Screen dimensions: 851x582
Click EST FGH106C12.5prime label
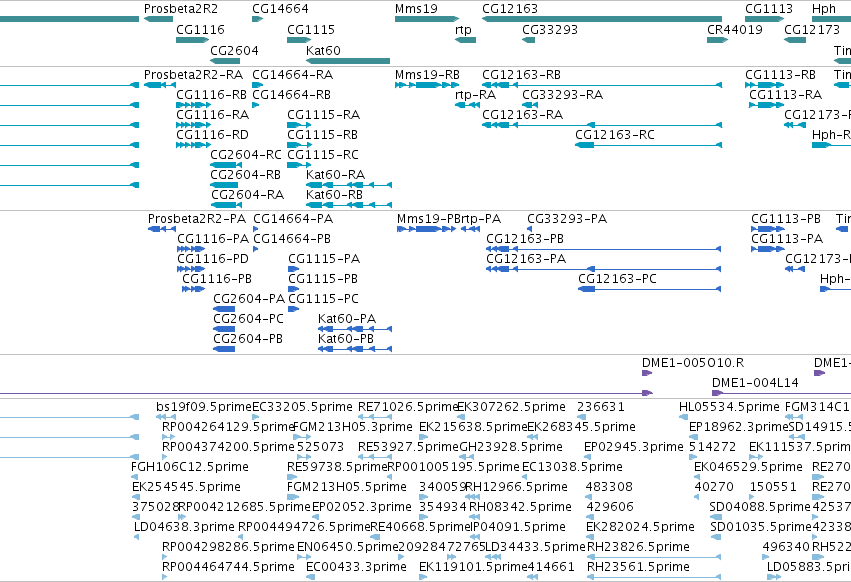coord(190,467)
